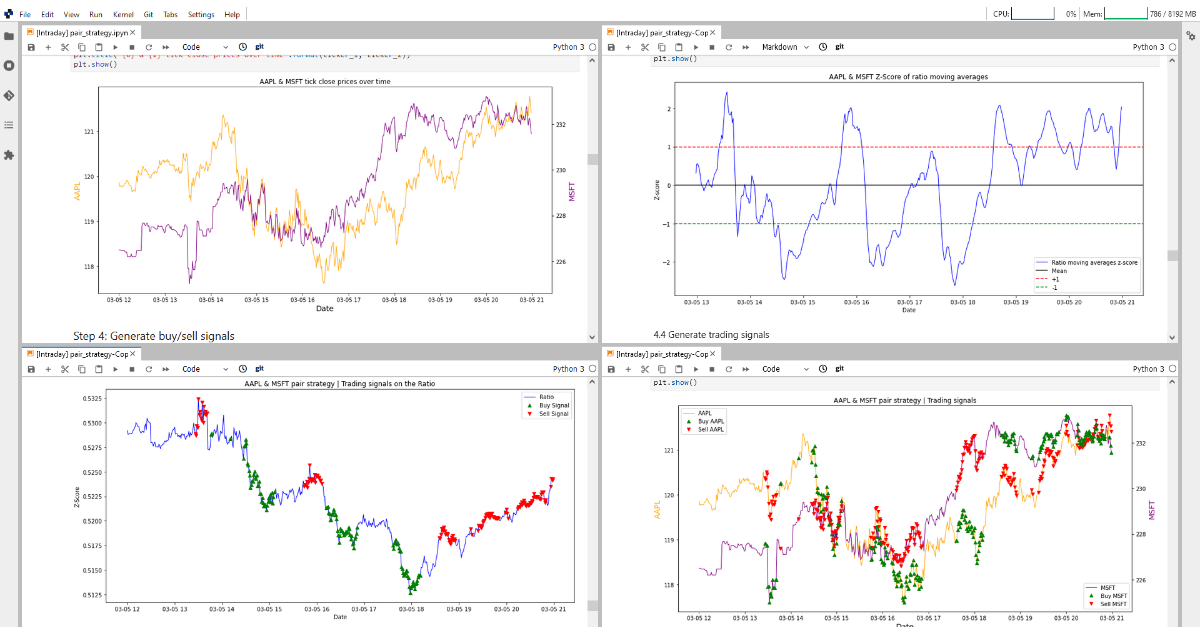Open the Extension Manager puzzle icon
Image resolution: width=1200 pixels, height=627 pixels.
click(x=9, y=155)
